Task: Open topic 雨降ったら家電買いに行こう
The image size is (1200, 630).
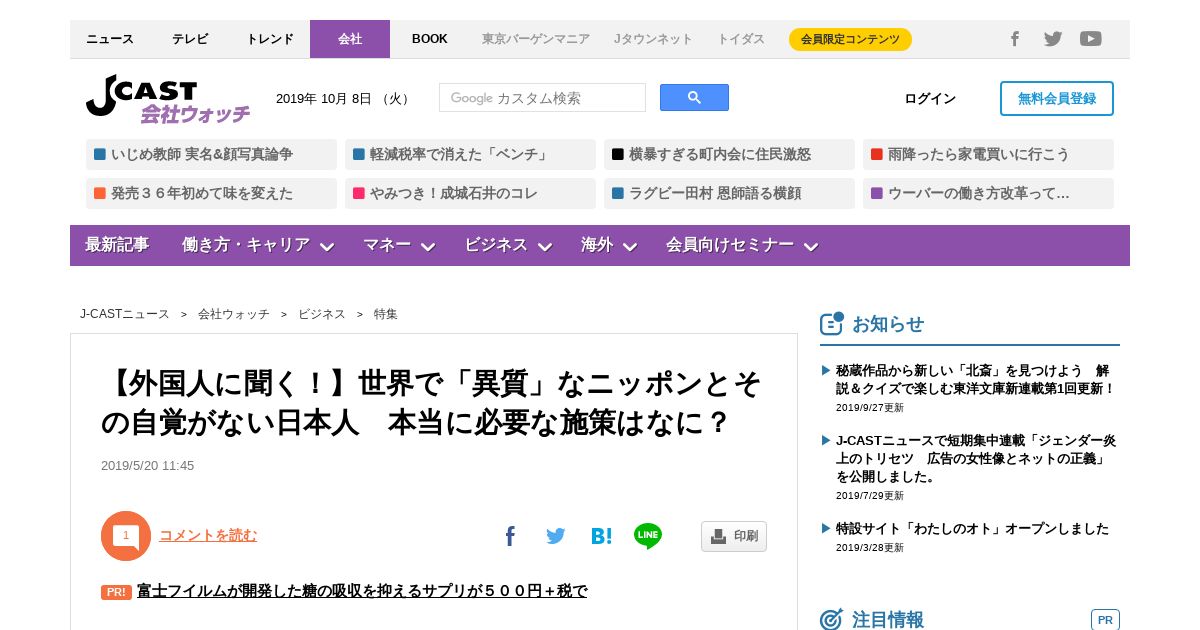Action: [988, 154]
